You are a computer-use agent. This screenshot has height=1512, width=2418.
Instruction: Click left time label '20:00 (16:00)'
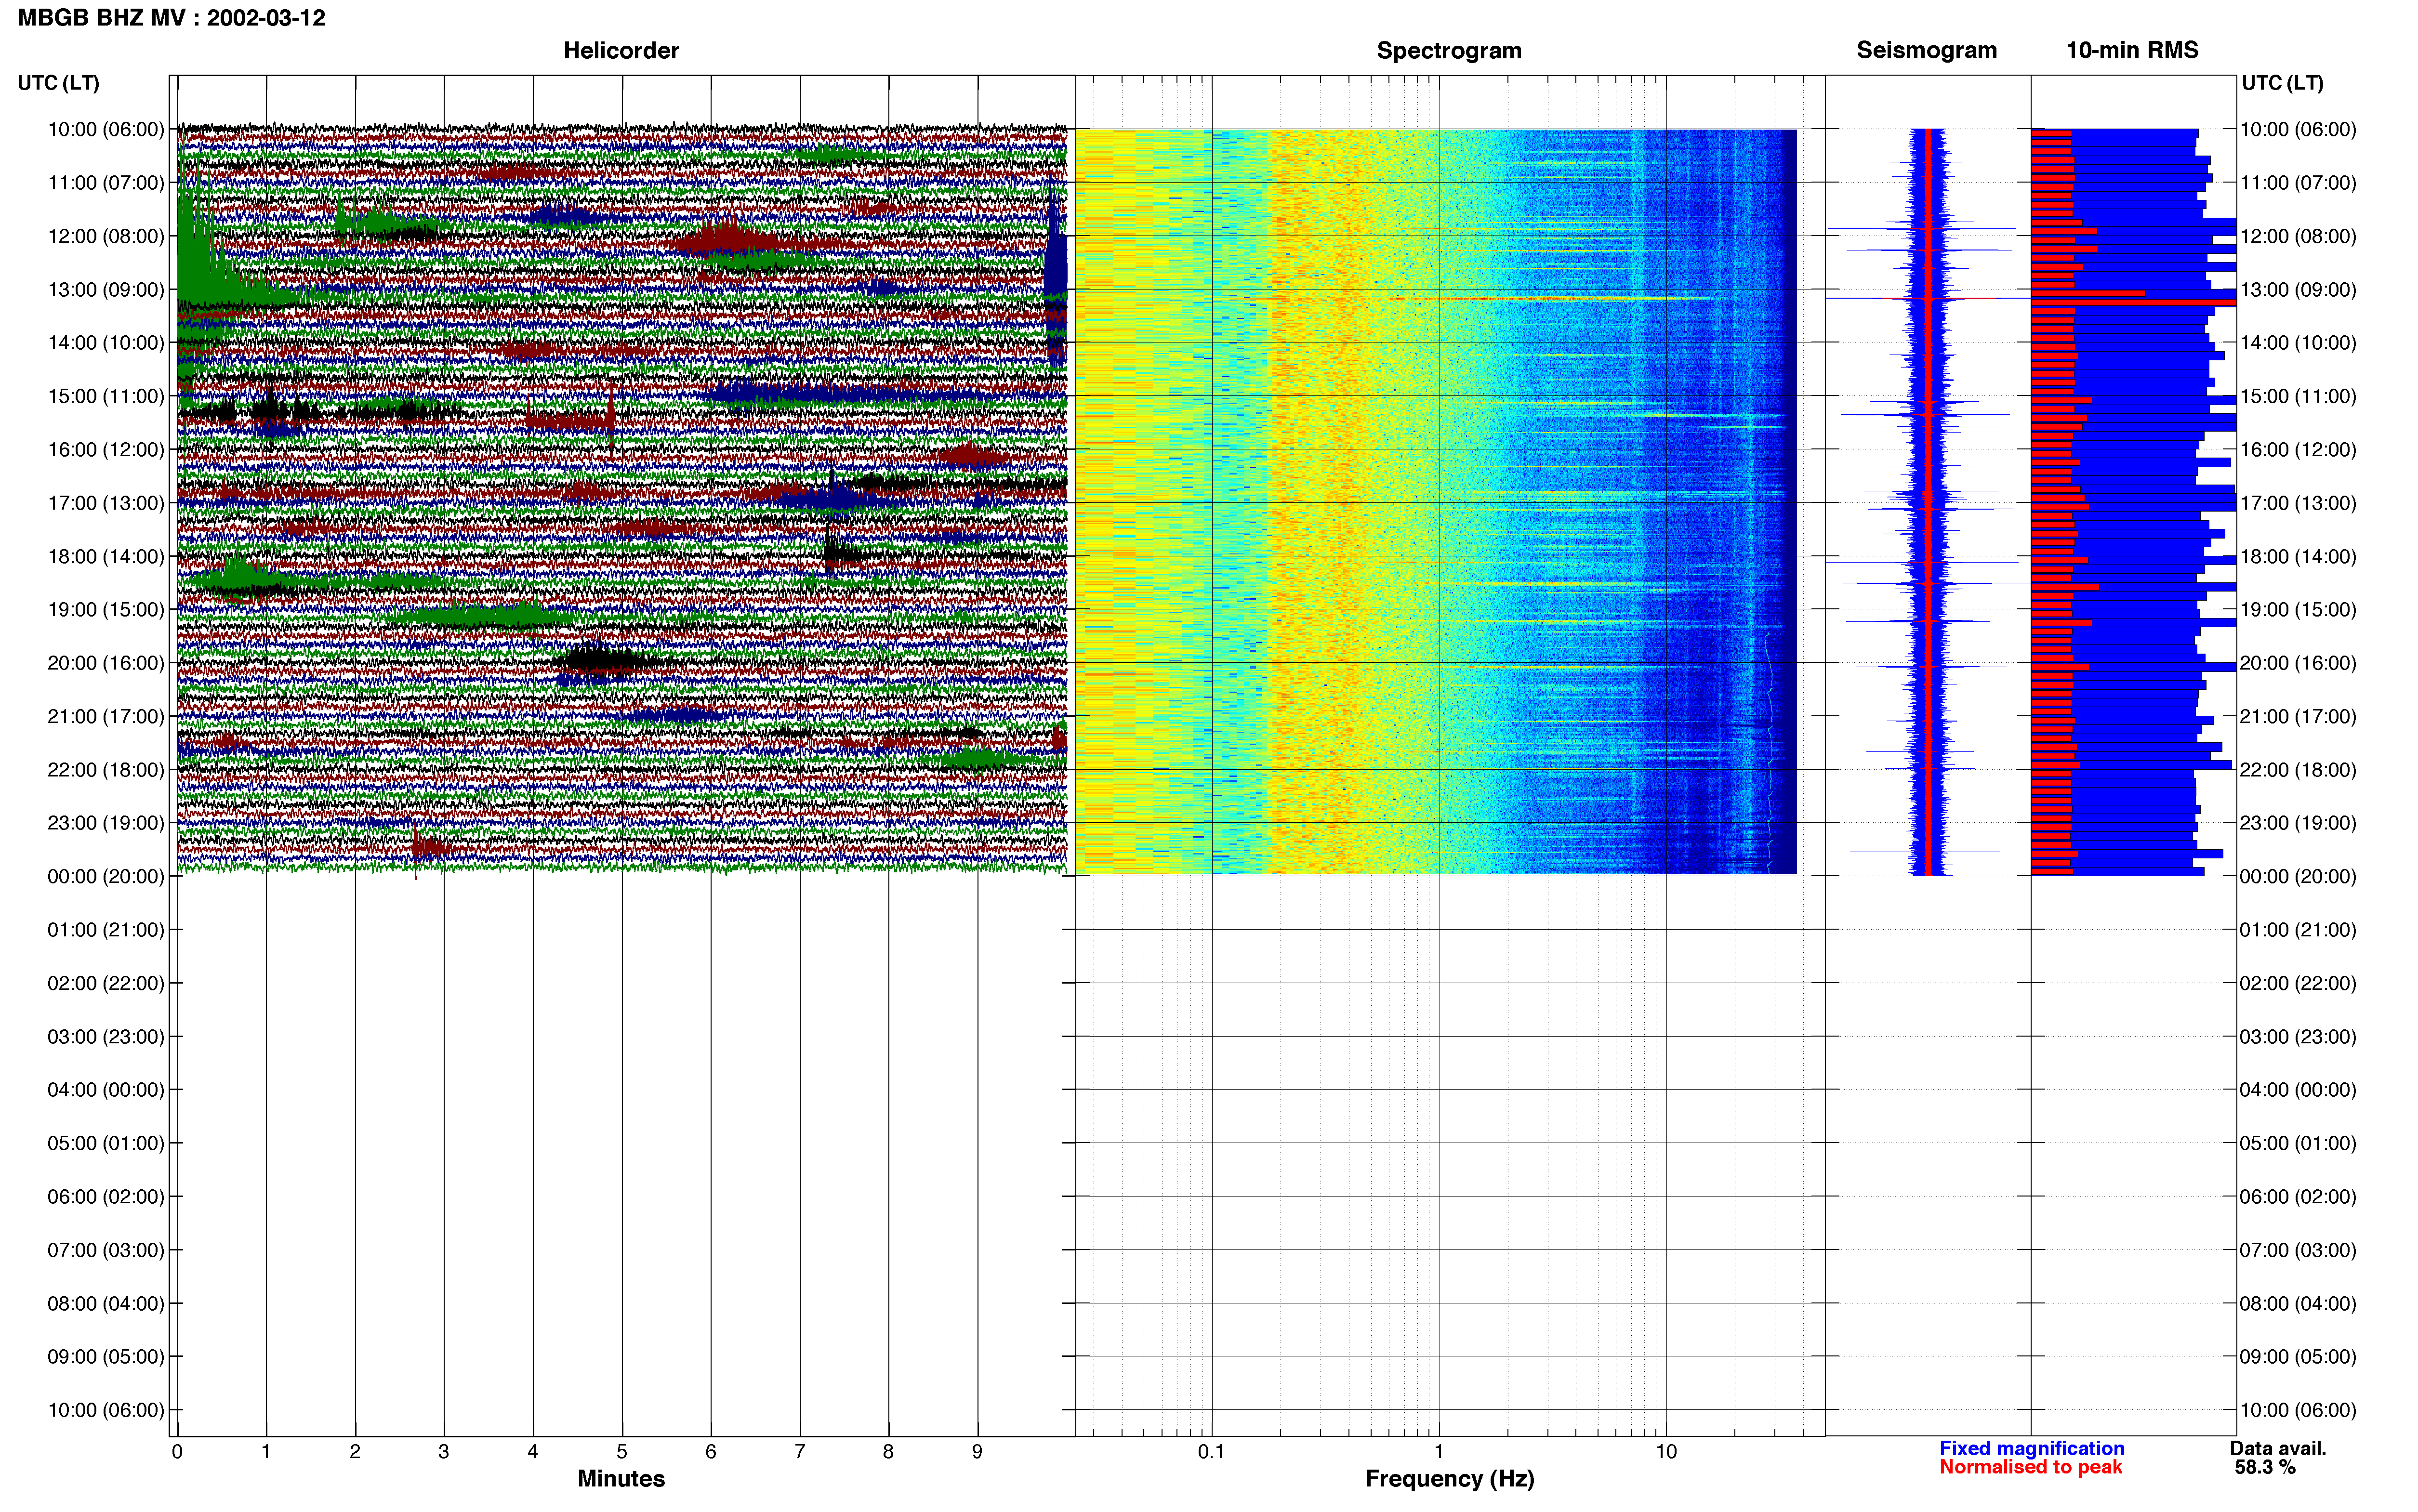[x=106, y=662]
